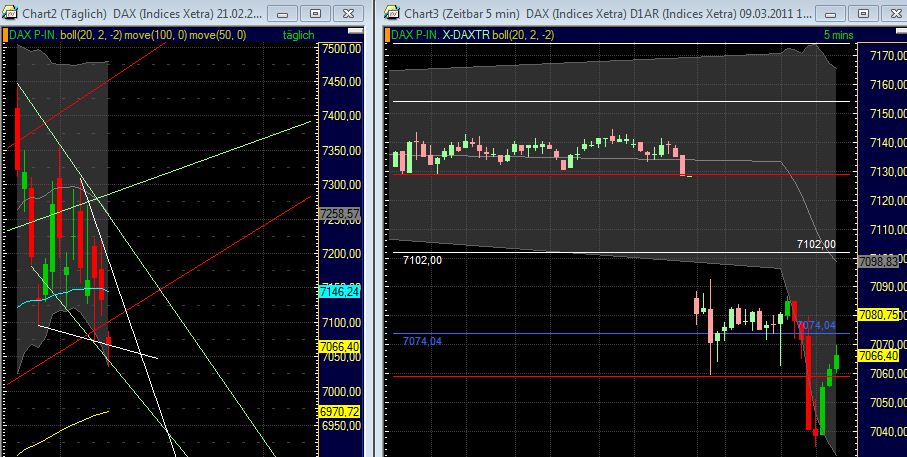The image size is (907, 457).
Task: Click the yellow 6970,72 price tag in Chart2
Action: (340, 411)
